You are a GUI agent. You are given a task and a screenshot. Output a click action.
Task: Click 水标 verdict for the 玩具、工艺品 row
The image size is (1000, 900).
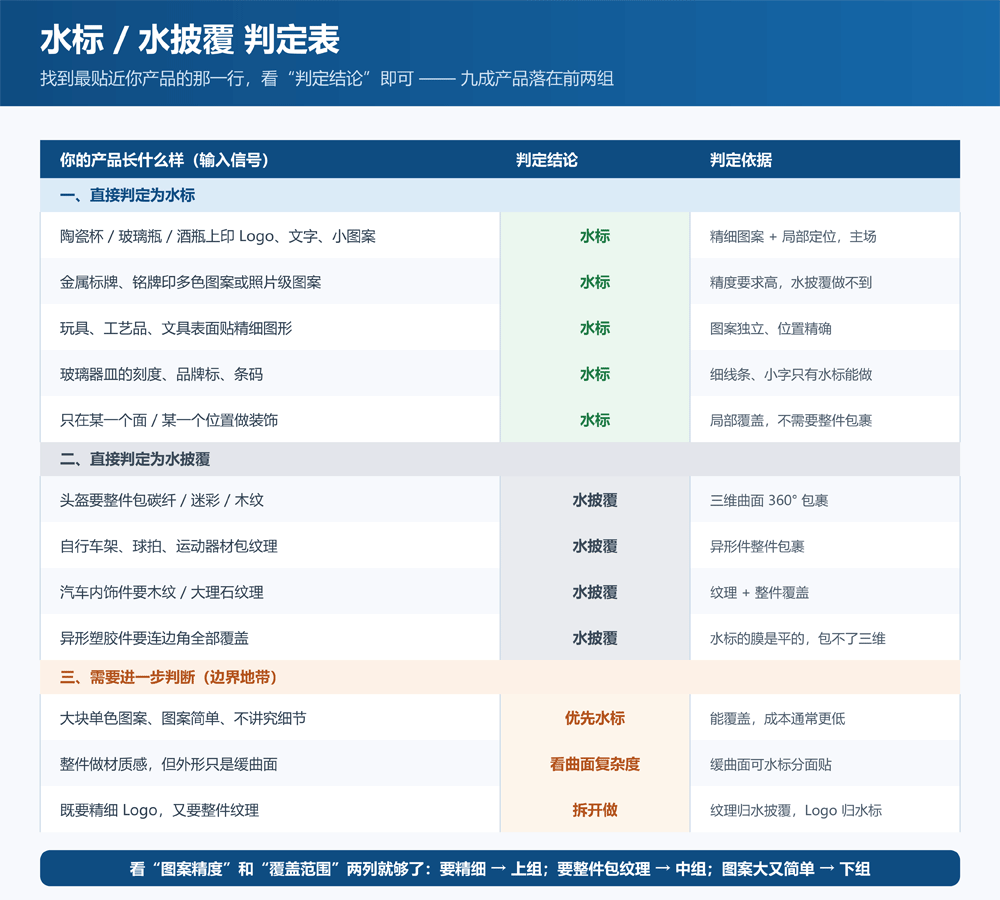(x=595, y=328)
